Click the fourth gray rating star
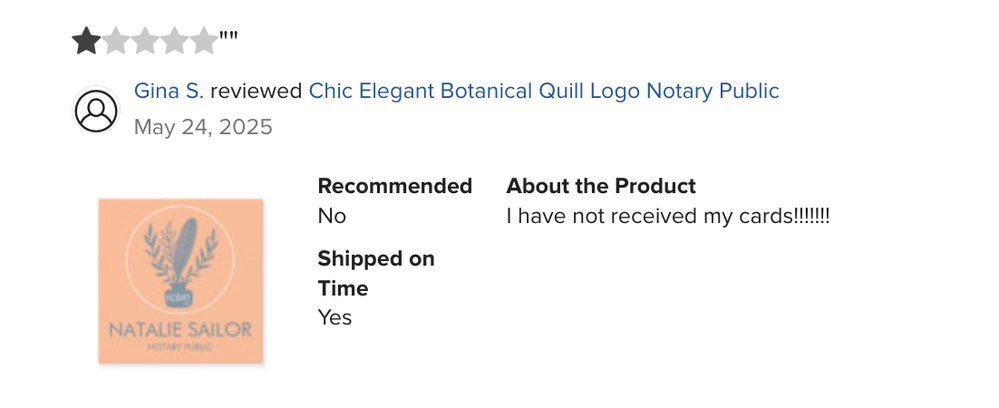The width and height of the screenshot is (999, 408). (x=174, y=41)
